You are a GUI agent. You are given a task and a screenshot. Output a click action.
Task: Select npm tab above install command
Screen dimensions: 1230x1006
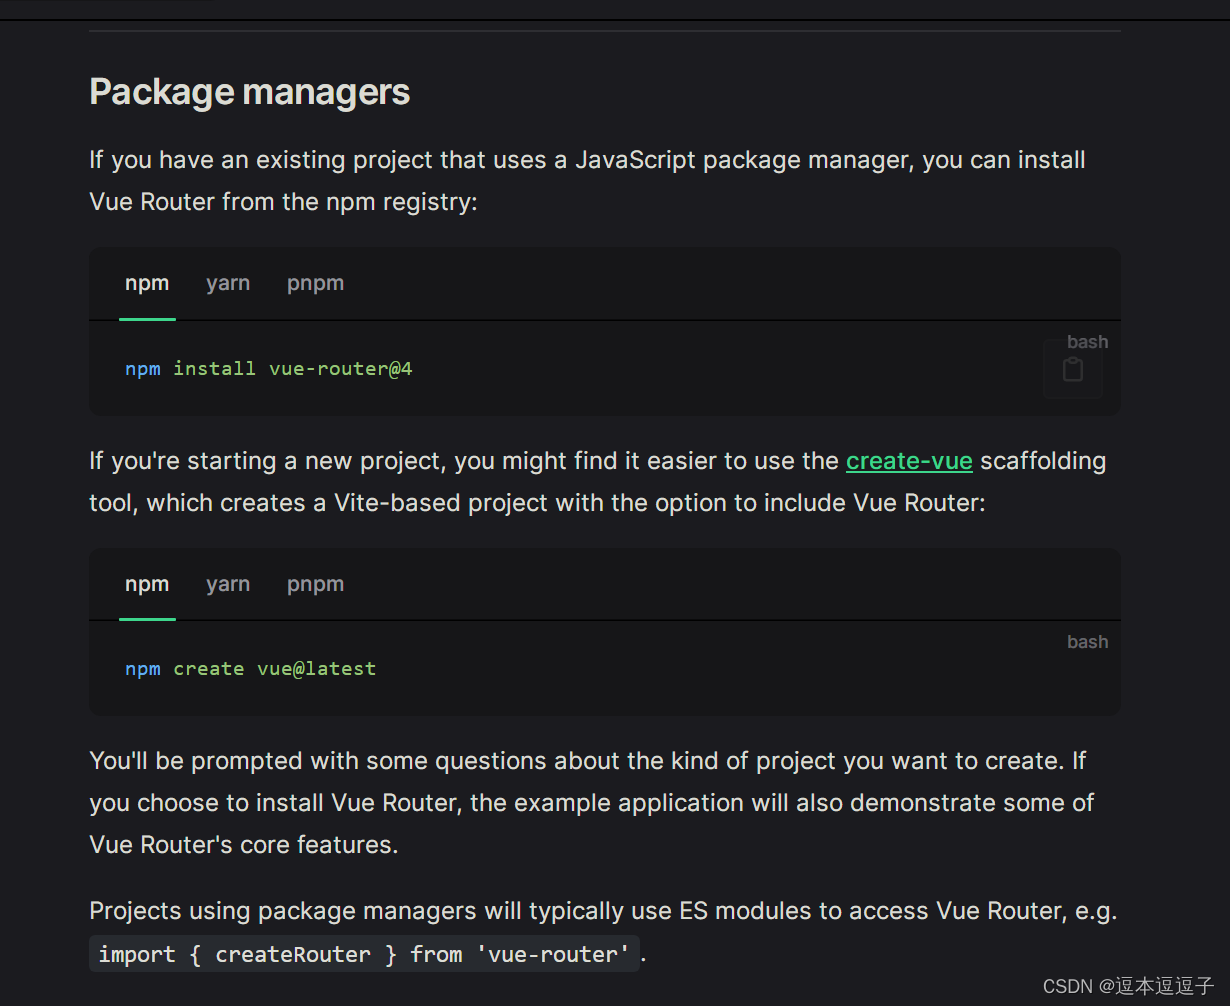click(147, 283)
